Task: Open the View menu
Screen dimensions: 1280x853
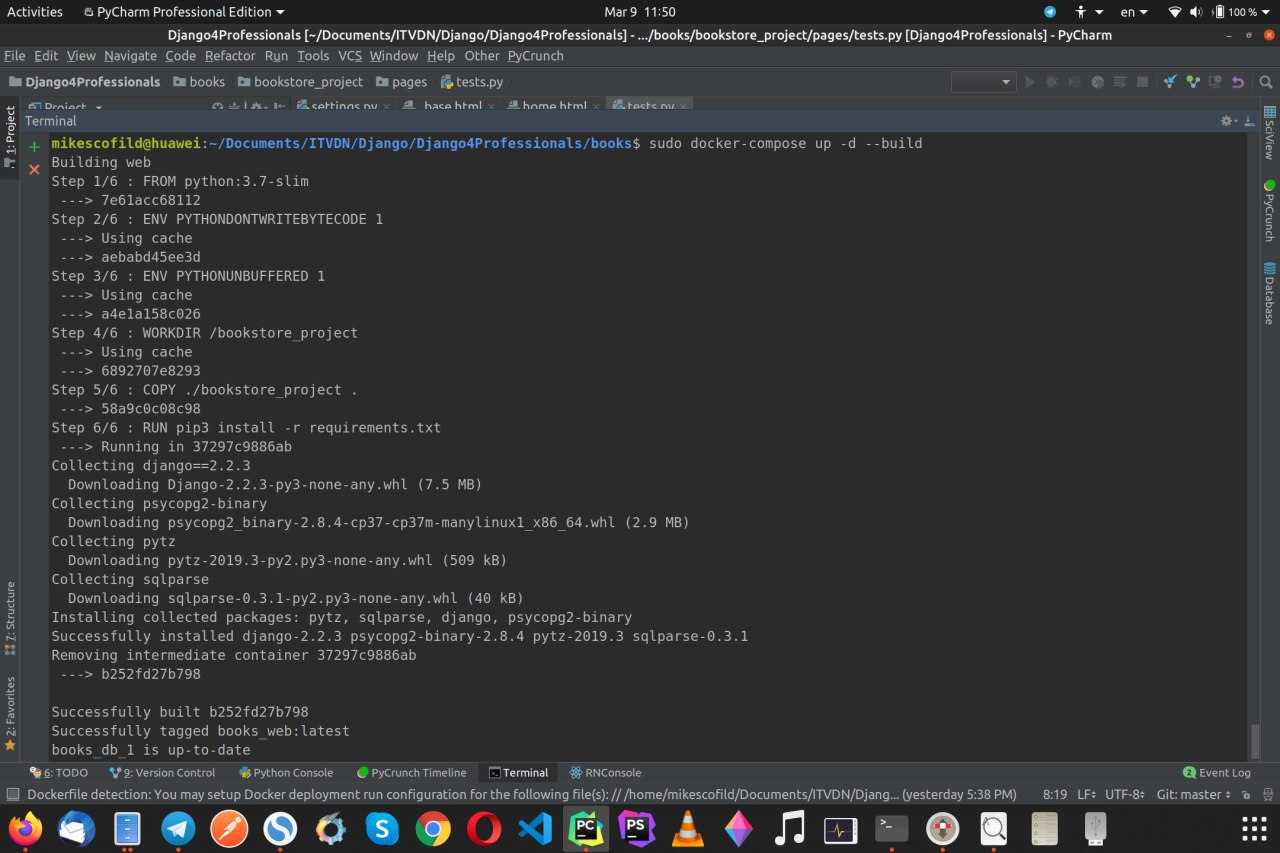Action: click(x=81, y=56)
